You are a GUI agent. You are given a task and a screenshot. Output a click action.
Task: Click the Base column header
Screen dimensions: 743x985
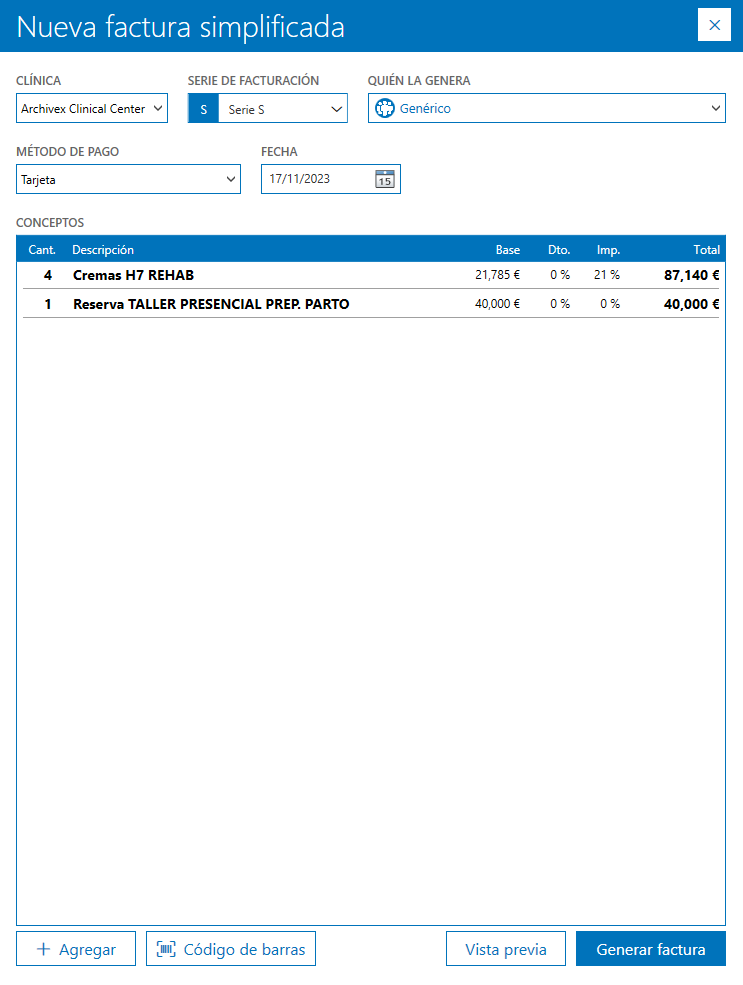507,250
